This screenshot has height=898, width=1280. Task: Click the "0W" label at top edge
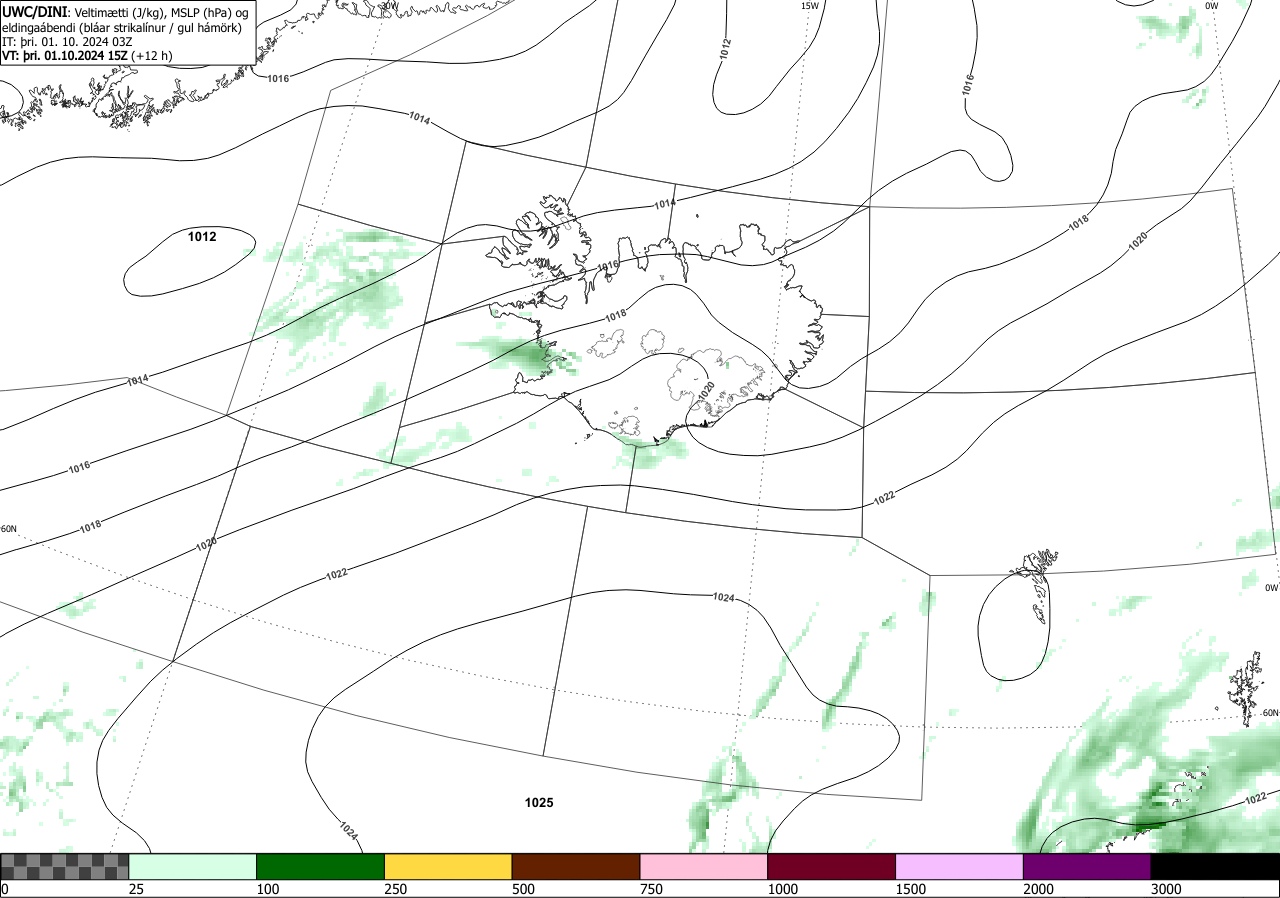[1211, 5]
